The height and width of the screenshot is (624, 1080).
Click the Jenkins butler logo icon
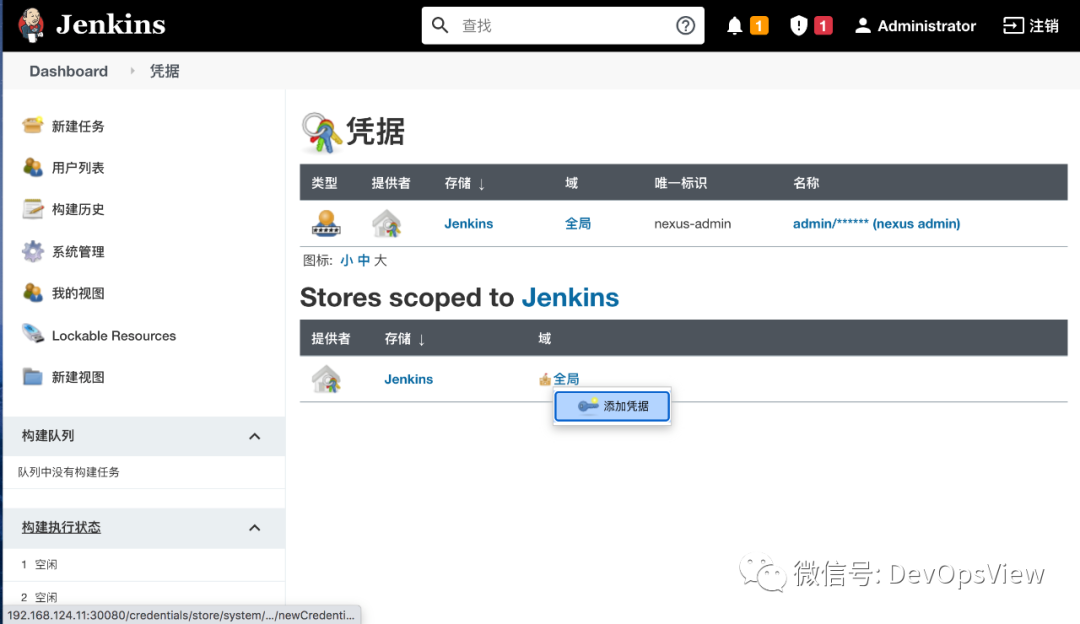coord(31,25)
